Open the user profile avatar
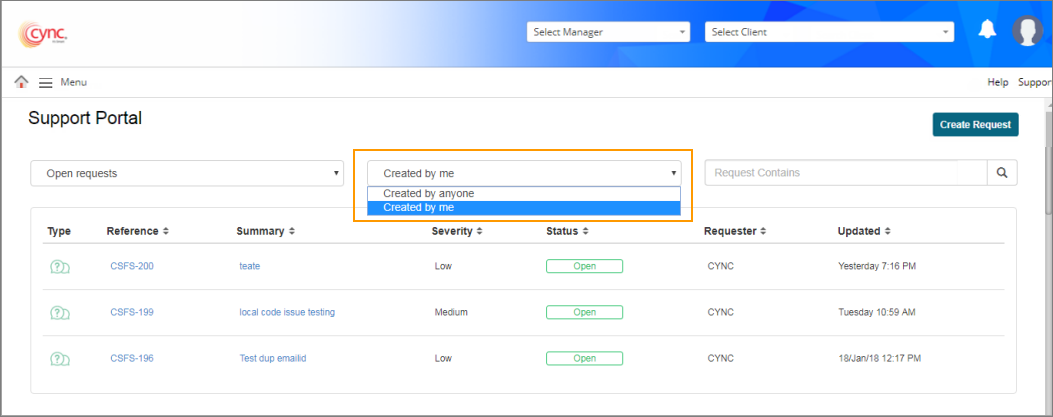The height and width of the screenshot is (417, 1053). click(x=1027, y=31)
